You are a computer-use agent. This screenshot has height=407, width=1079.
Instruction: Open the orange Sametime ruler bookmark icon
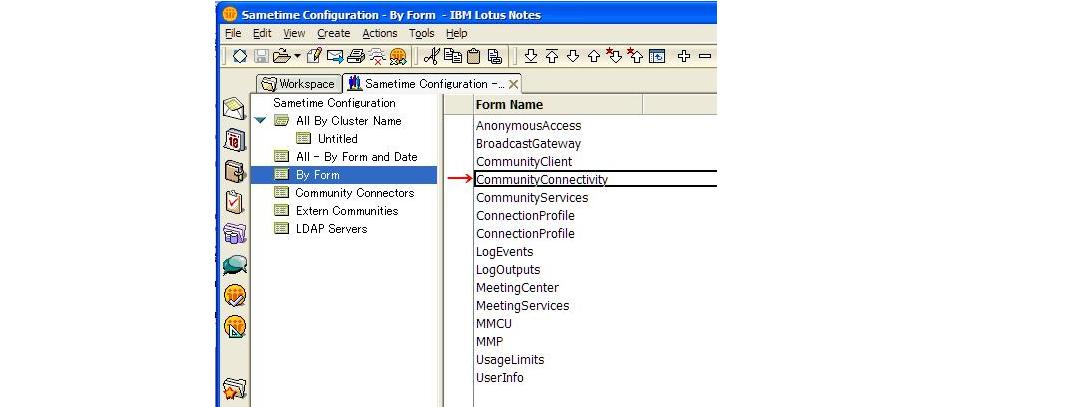click(x=235, y=327)
